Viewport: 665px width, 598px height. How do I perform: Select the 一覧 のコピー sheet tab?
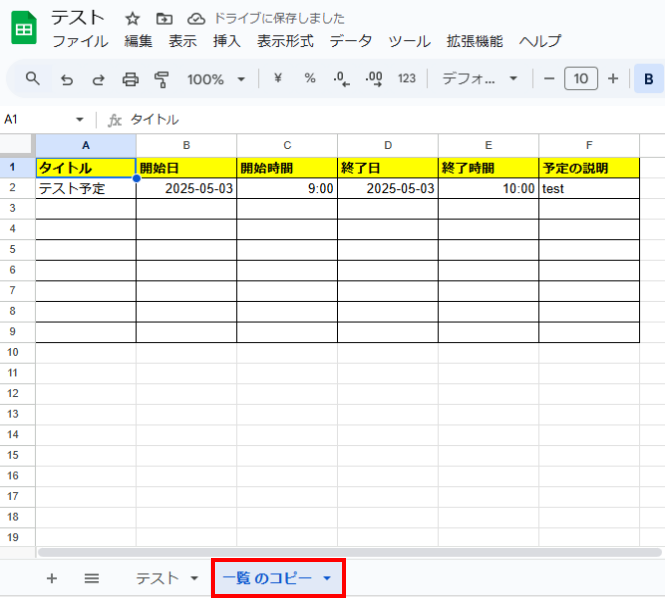coord(267,578)
